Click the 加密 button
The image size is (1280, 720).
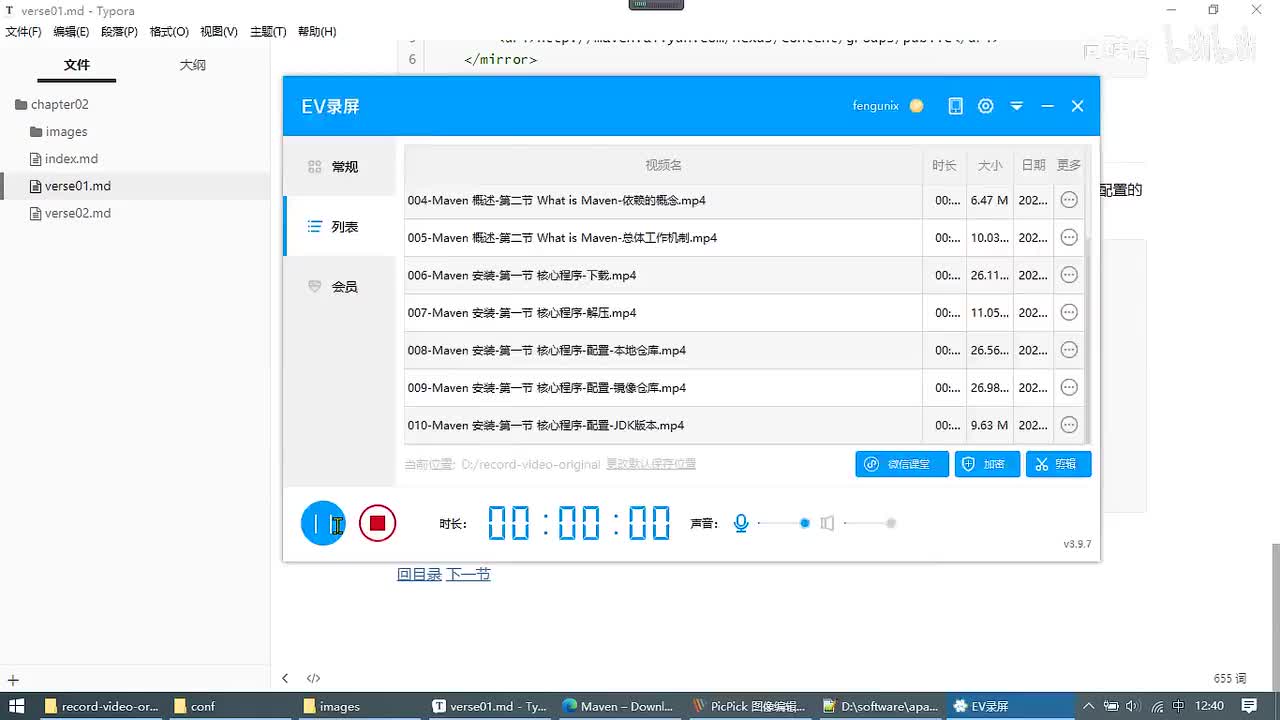coord(987,464)
